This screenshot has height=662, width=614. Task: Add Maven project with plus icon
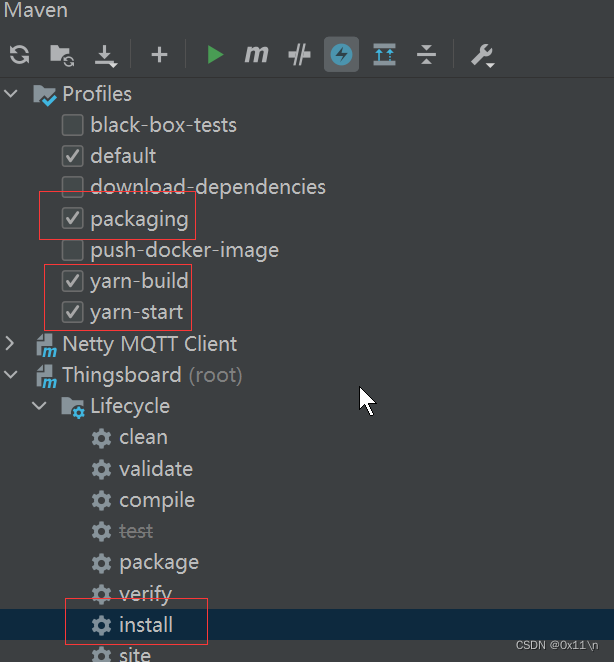(x=159, y=55)
